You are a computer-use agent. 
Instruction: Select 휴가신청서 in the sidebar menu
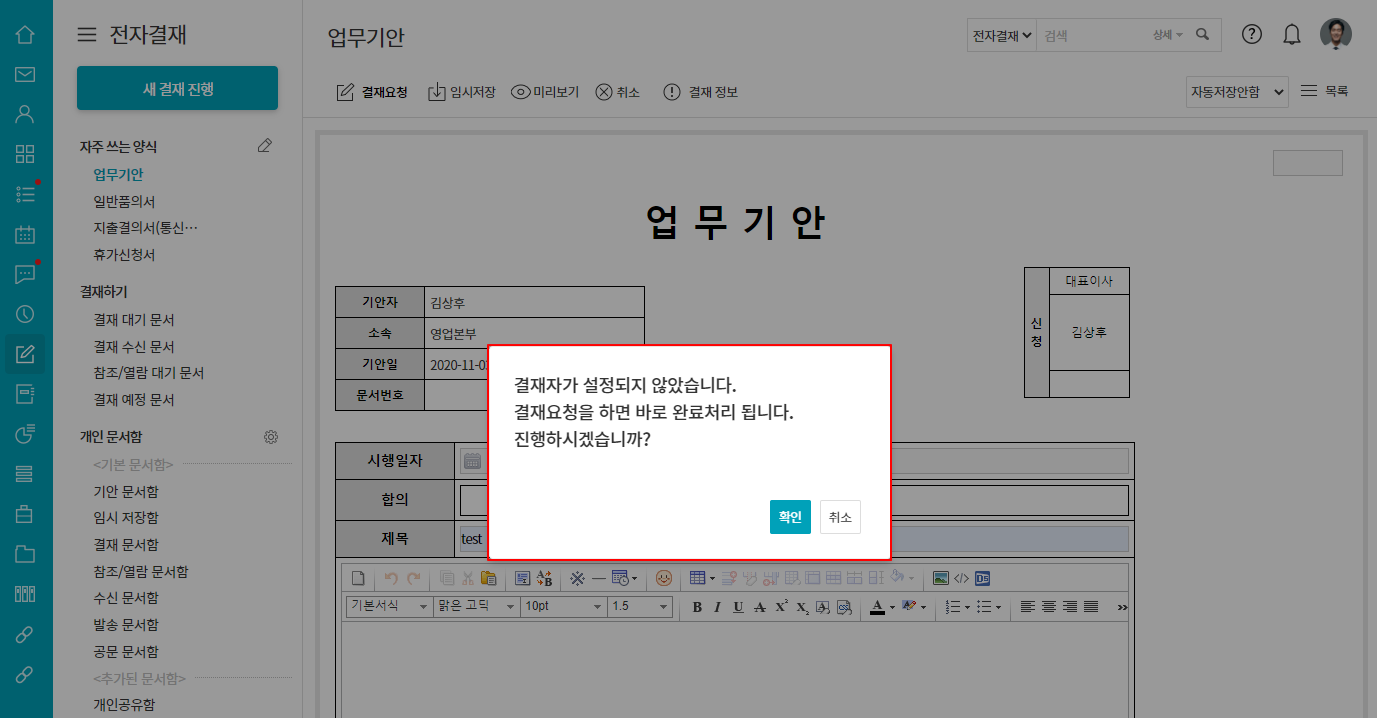pyautogui.click(x=124, y=255)
